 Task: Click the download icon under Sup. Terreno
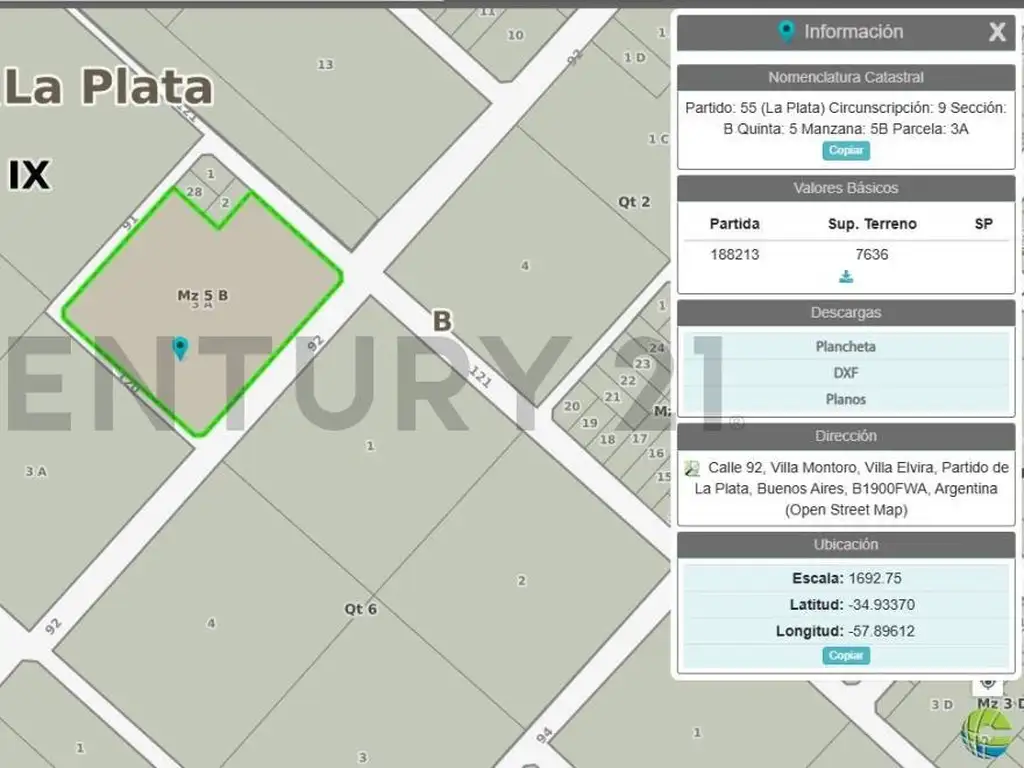point(846,277)
